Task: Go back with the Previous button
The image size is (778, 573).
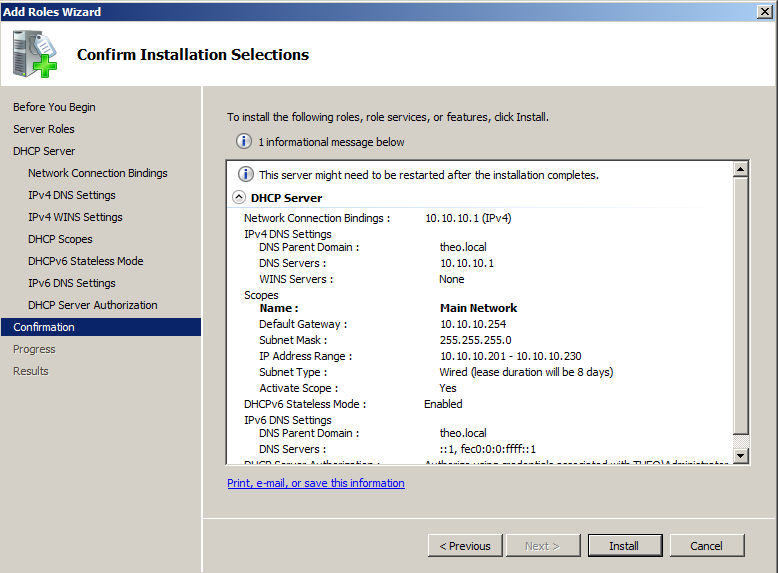Action: click(465, 546)
